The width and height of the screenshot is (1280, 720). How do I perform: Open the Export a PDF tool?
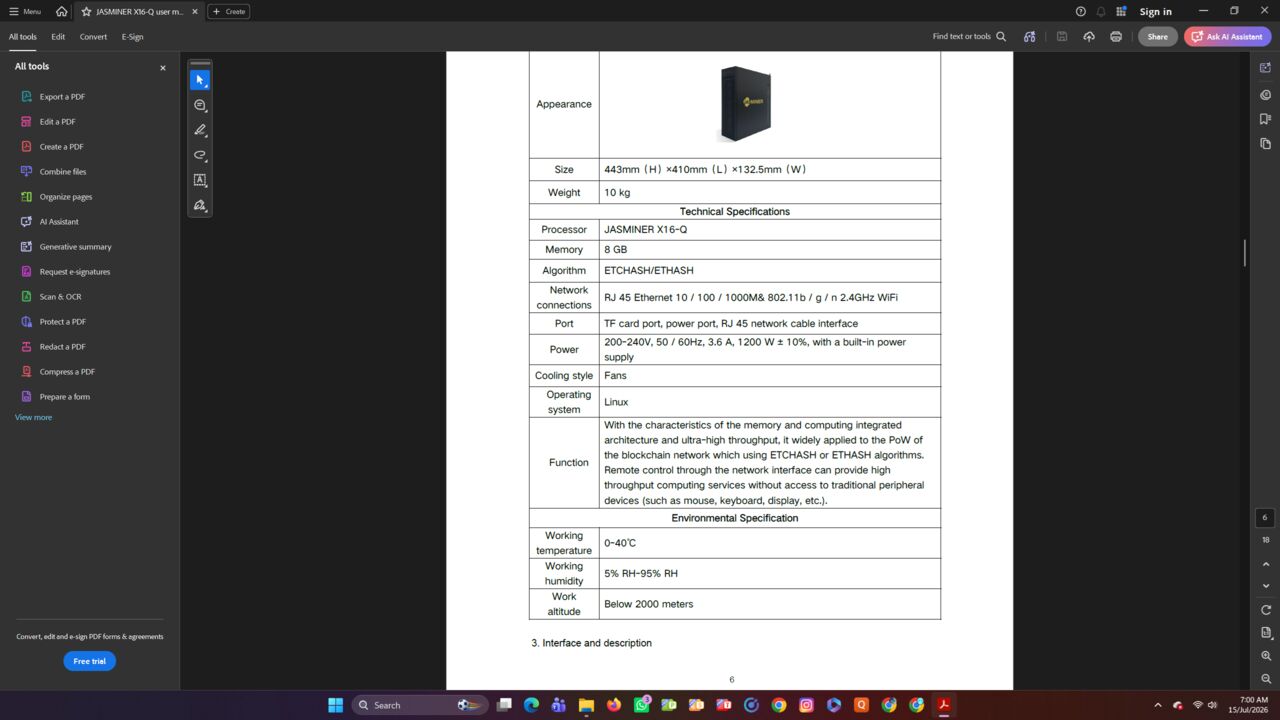pos(62,97)
